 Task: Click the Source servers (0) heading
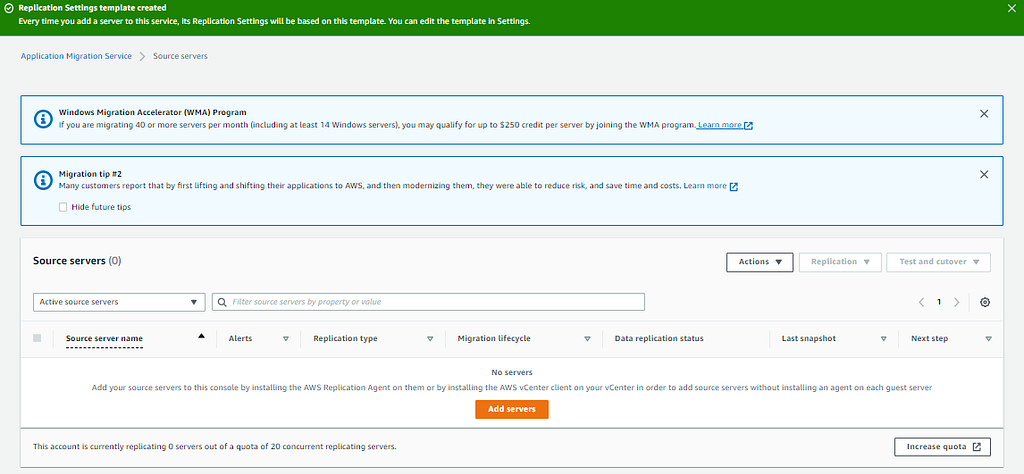[77, 261]
